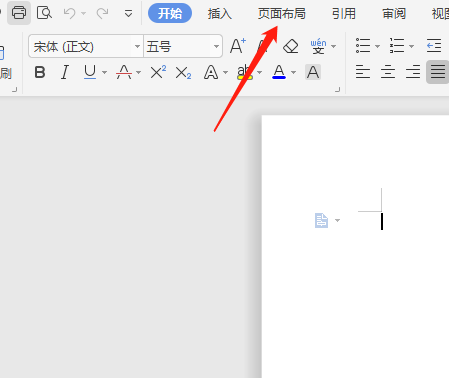Open font dialog launcher corner icon
Image resolution: width=449 pixels, height=378 pixels.
coord(338,89)
